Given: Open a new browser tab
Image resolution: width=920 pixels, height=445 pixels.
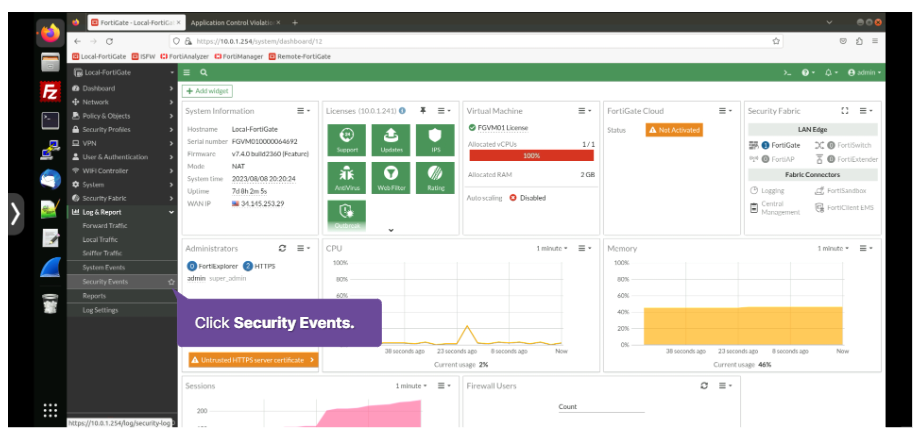Looking at the screenshot, I should (x=295, y=23).
